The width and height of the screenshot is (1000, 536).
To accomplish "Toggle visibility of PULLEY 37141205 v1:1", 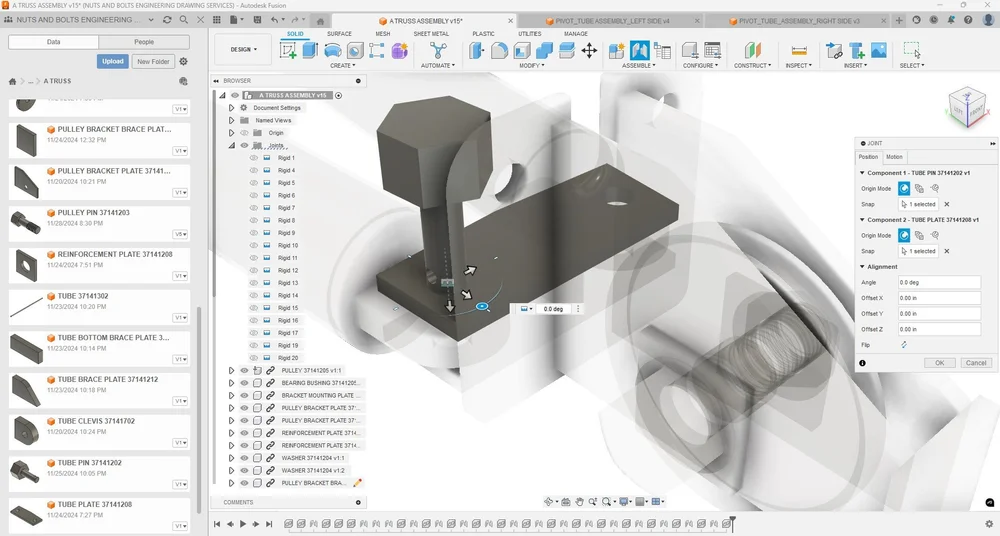I will pos(244,370).
